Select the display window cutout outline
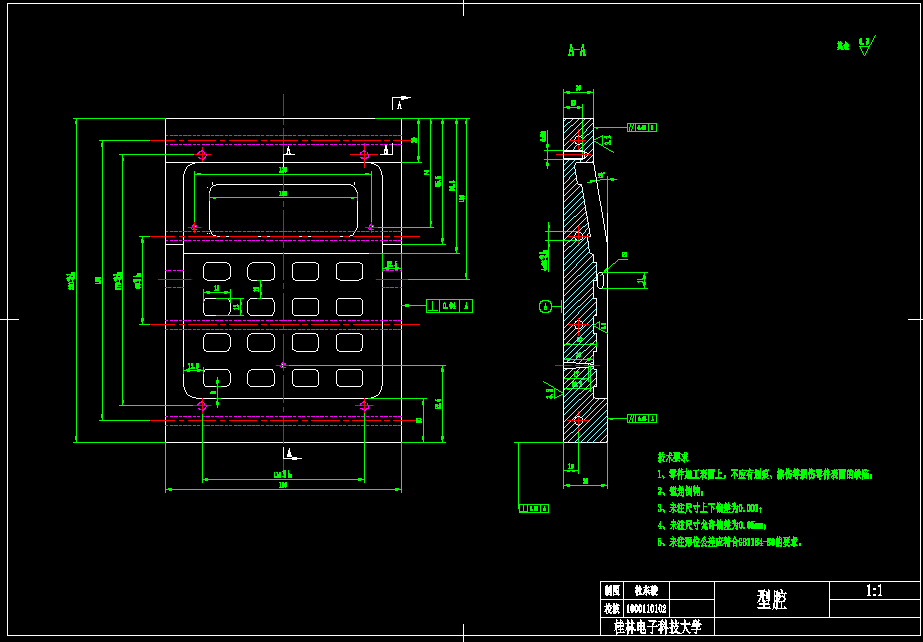923x642 pixels. [283, 211]
